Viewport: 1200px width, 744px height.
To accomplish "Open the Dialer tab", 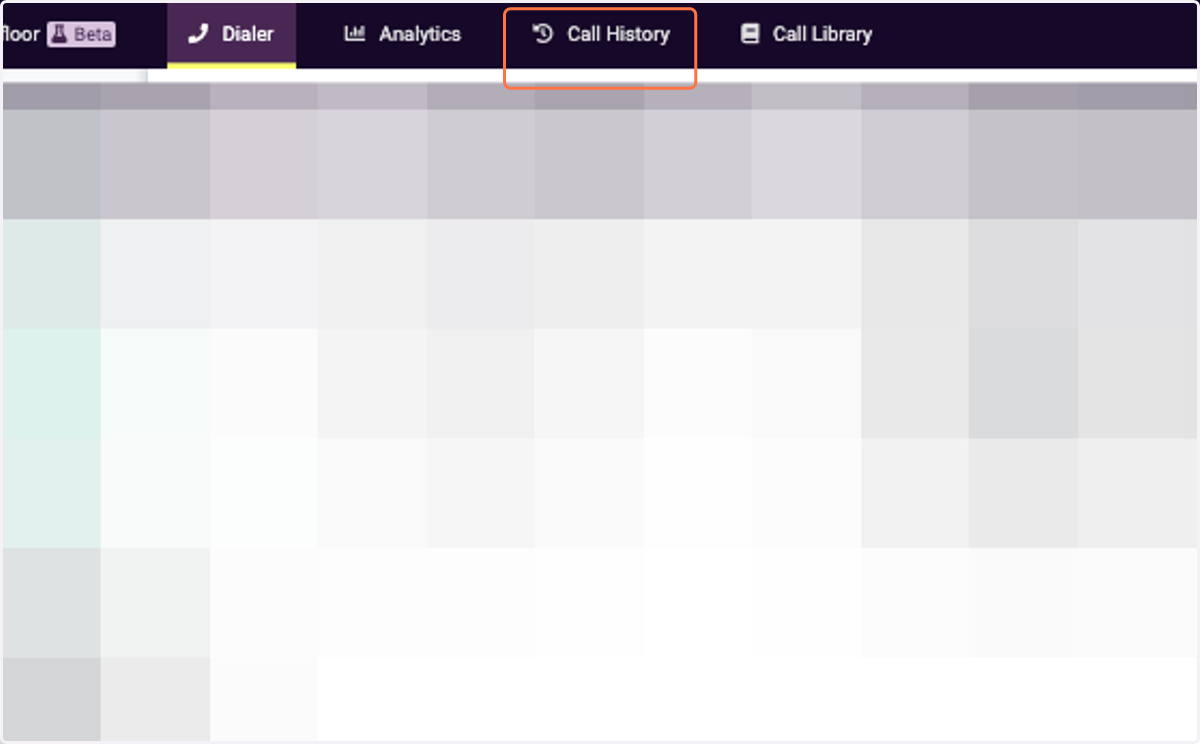I will pos(231,34).
